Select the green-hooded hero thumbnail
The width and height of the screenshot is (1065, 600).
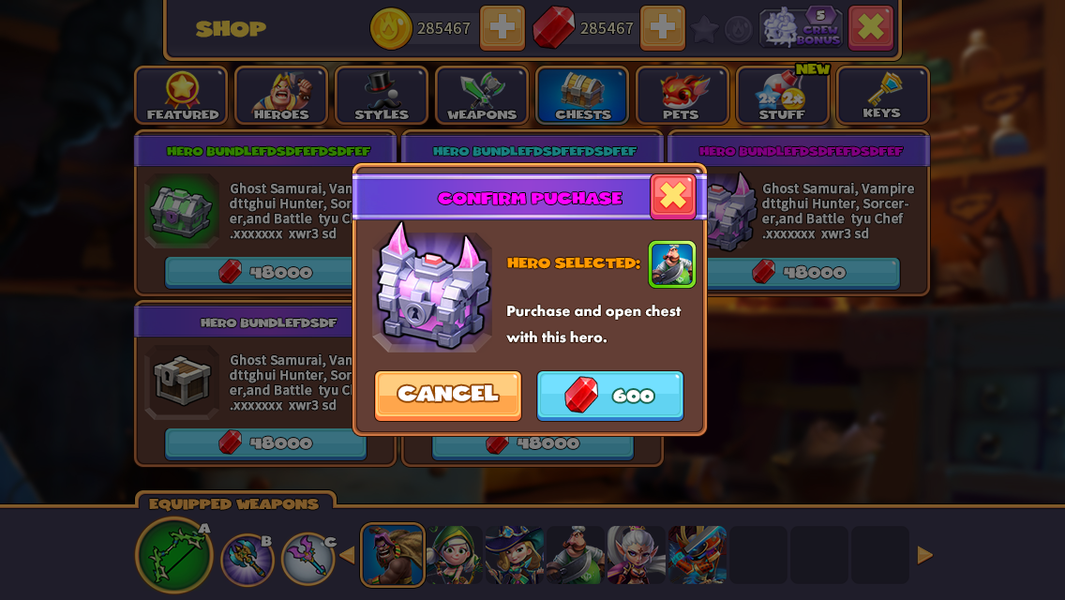coord(454,555)
